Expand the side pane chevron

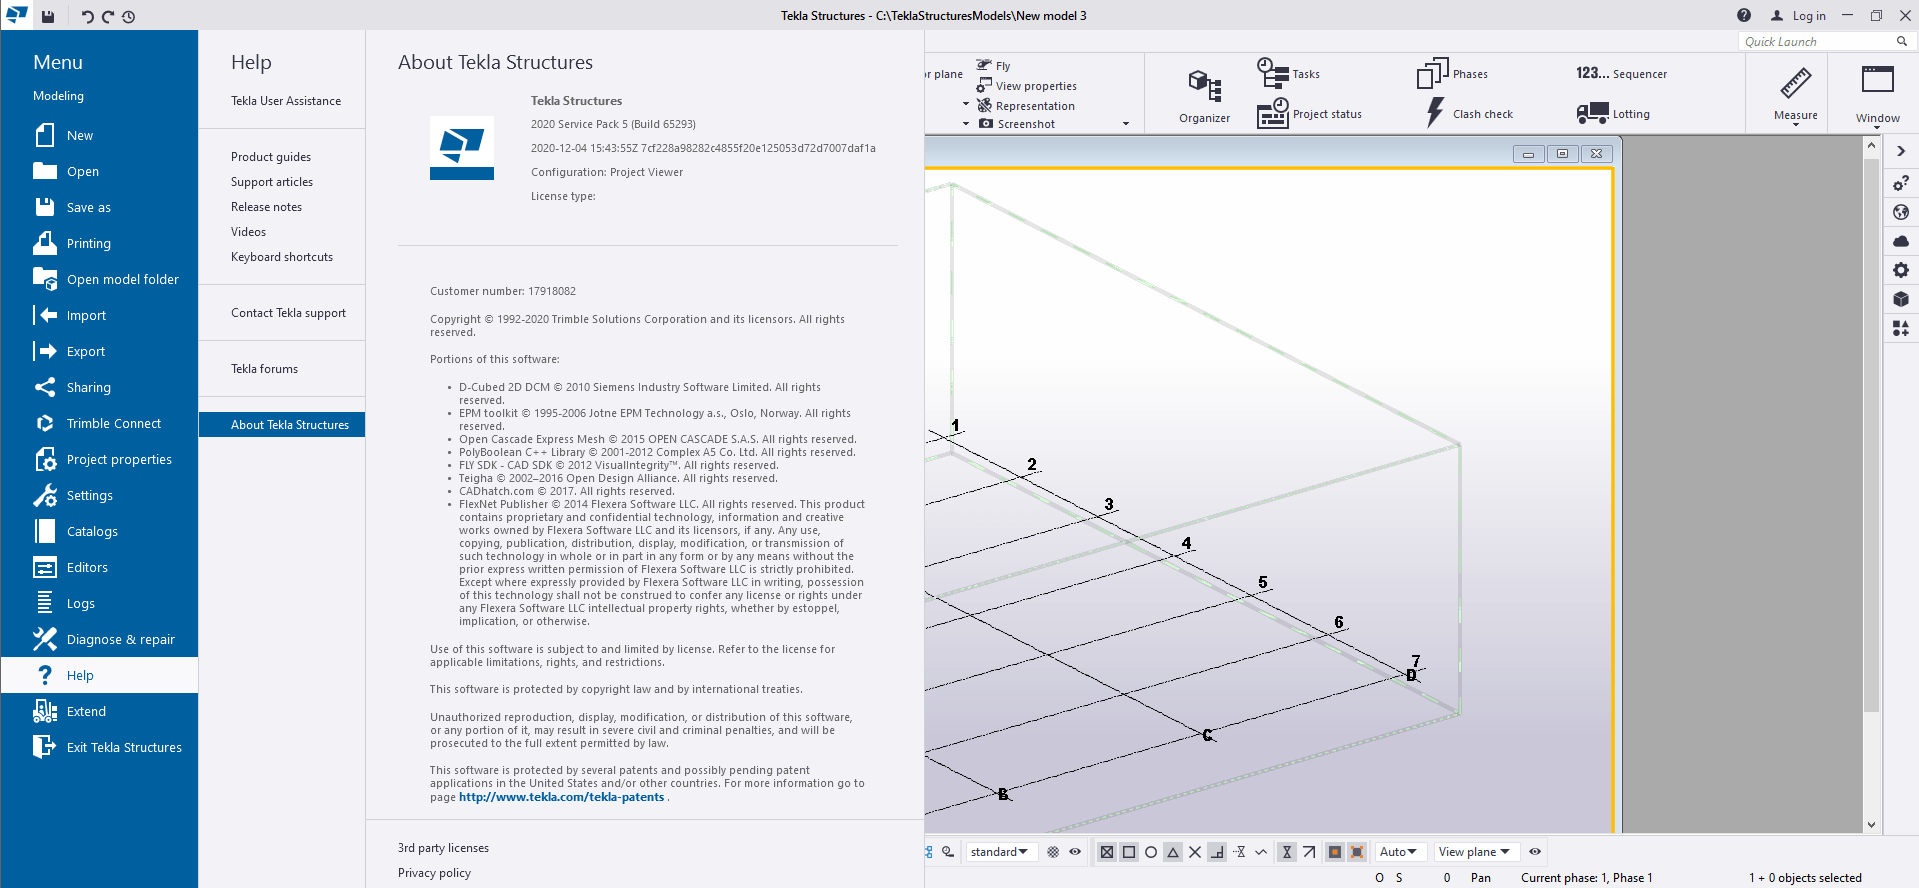1901,151
